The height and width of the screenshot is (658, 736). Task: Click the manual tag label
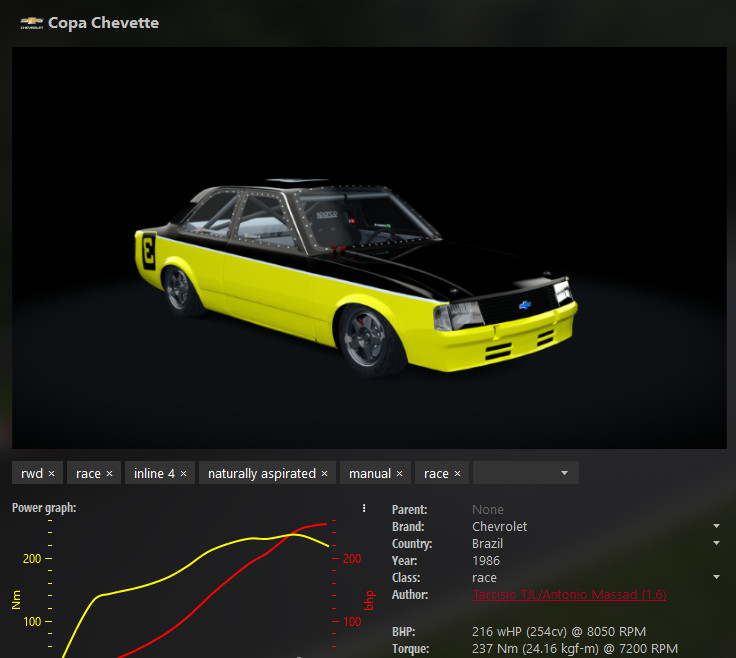[x=370, y=474]
